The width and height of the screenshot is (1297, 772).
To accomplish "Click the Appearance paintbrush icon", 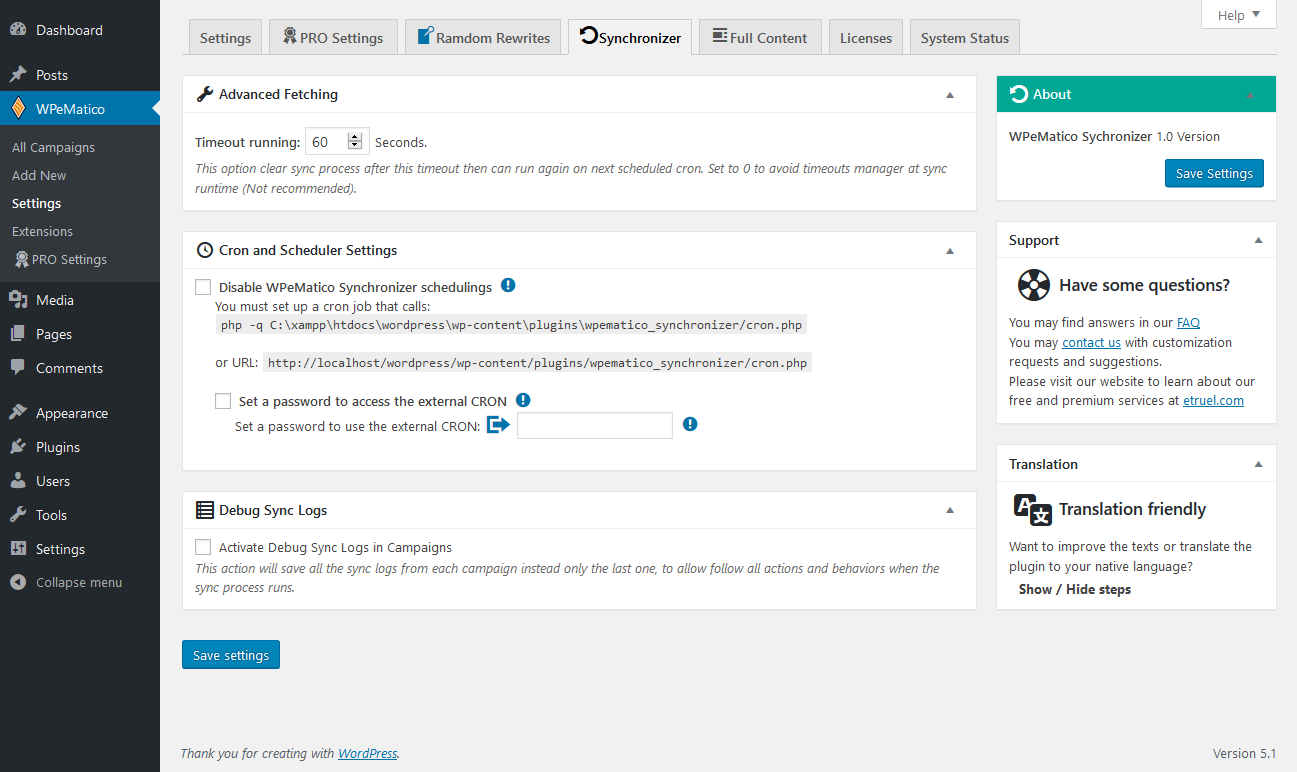I will click(18, 413).
